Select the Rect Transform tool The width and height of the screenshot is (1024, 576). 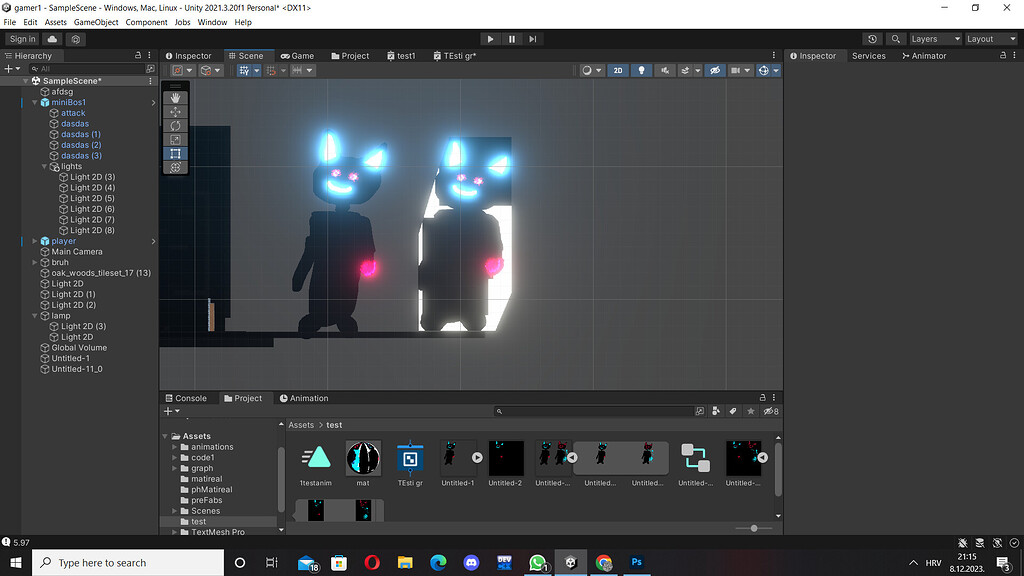(x=175, y=153)
